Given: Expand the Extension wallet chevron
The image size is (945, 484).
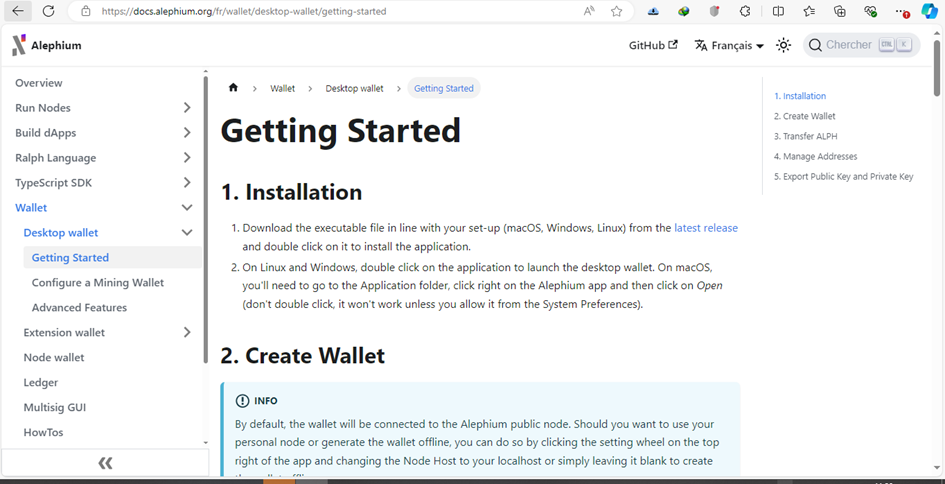Looking at the screenshot, I should click(187, 332).
